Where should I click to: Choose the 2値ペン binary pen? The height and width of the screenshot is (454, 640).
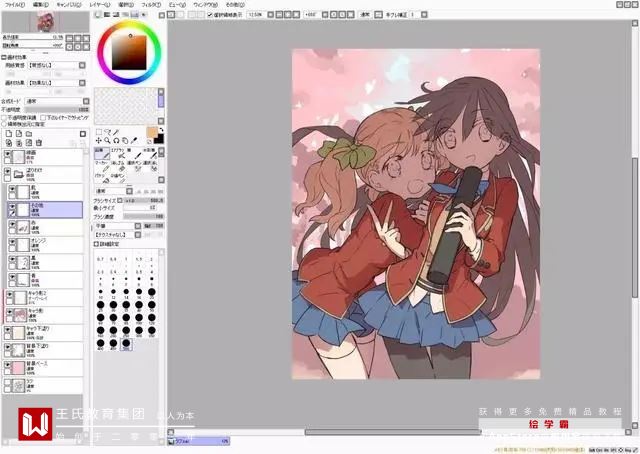(x=118, y=178)
